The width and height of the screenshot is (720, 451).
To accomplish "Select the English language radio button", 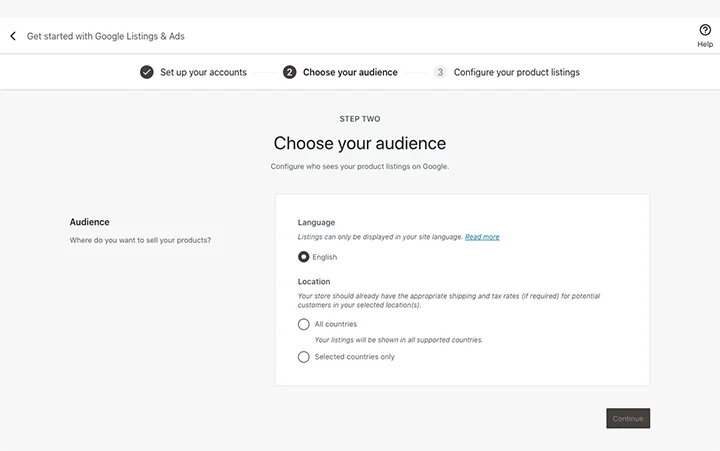I will click(304, 257).
